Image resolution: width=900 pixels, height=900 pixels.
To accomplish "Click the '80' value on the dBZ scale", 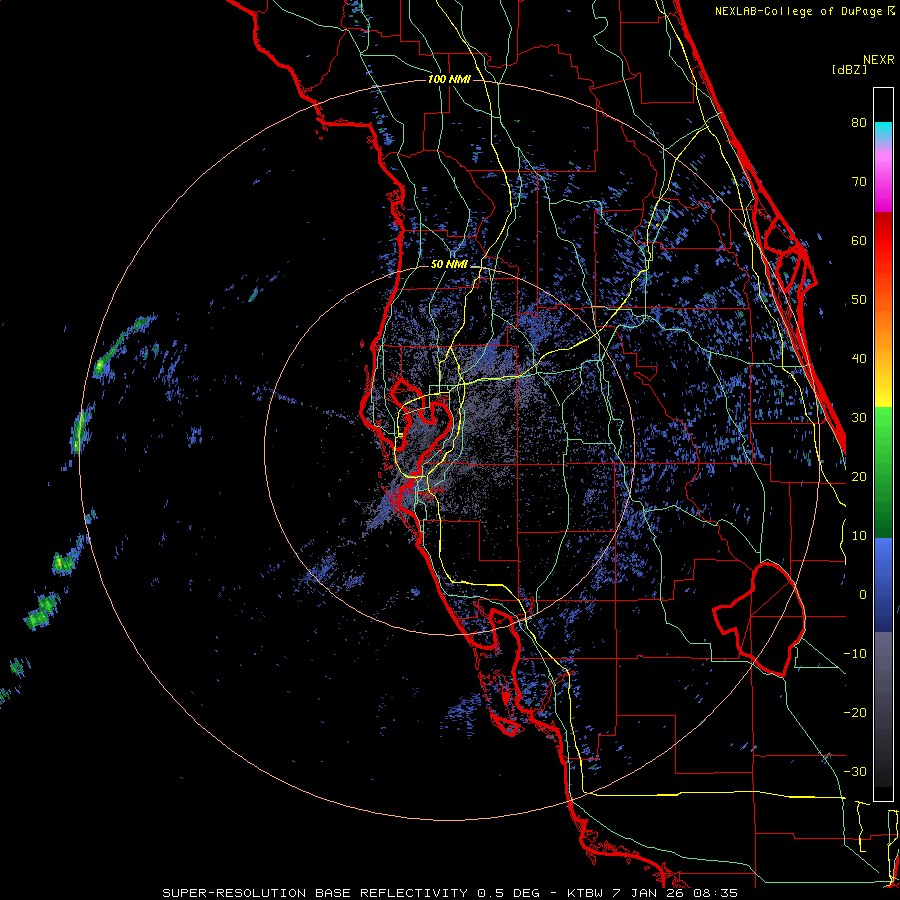I will [859, 122].
